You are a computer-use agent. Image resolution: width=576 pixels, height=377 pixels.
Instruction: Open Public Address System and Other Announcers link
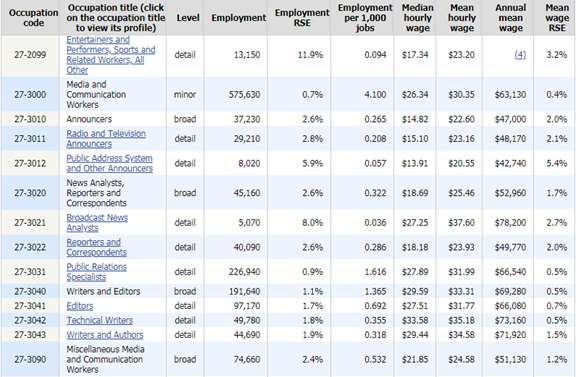[x=109, y=164]
